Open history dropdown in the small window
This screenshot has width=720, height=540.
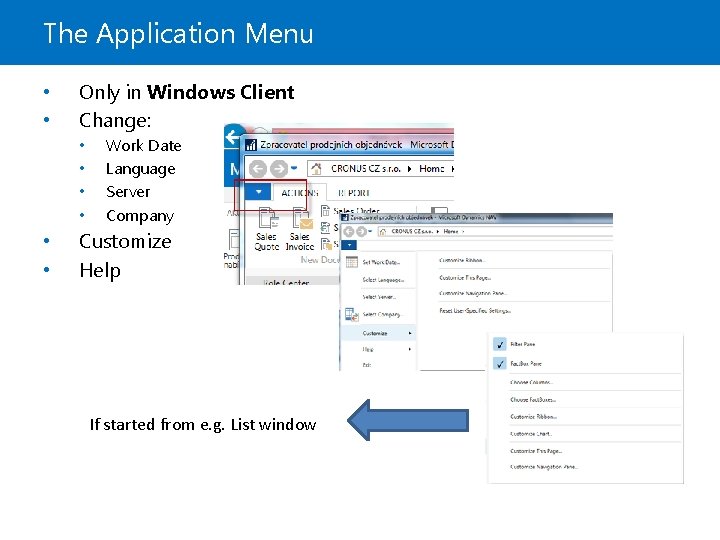pyautogui.click(x=370, y=231)
